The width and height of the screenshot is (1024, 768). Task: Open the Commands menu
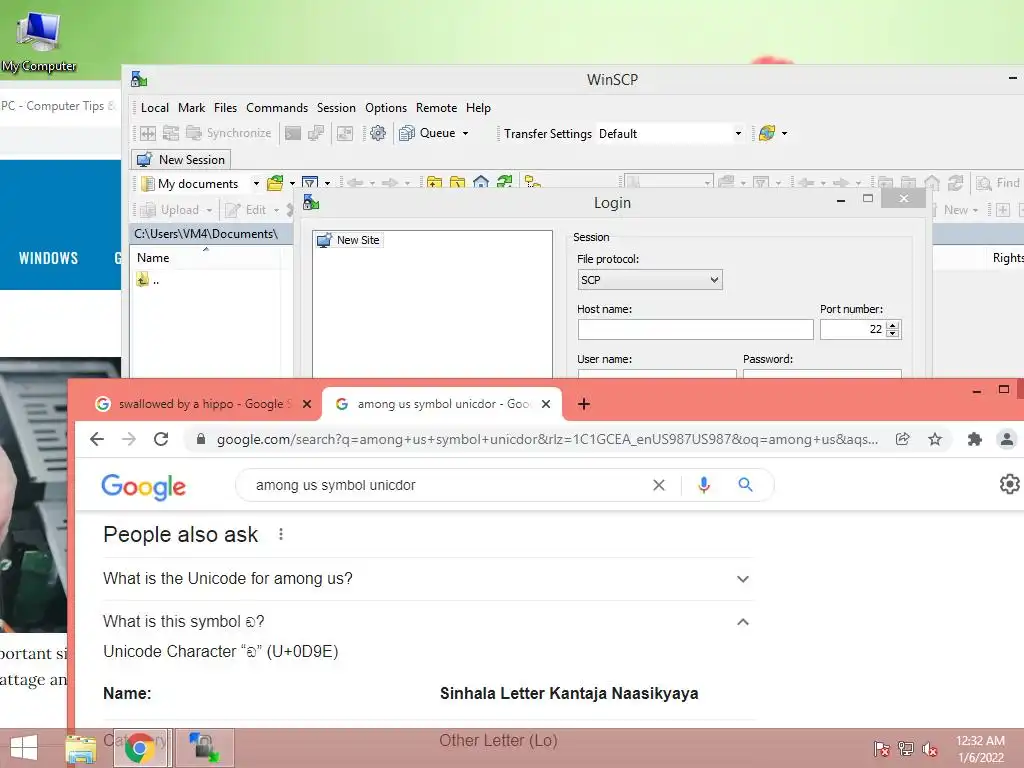(277, 108)
